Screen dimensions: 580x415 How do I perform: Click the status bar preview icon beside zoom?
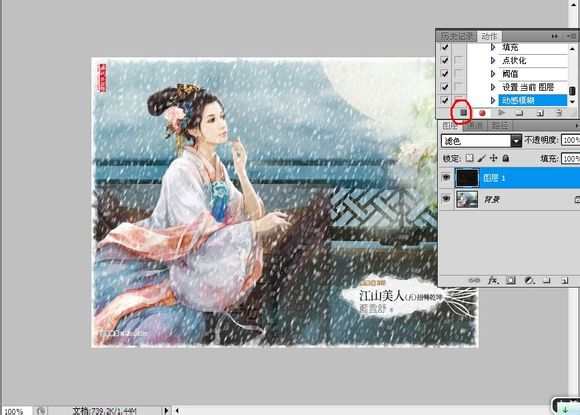tap(41, 411)
